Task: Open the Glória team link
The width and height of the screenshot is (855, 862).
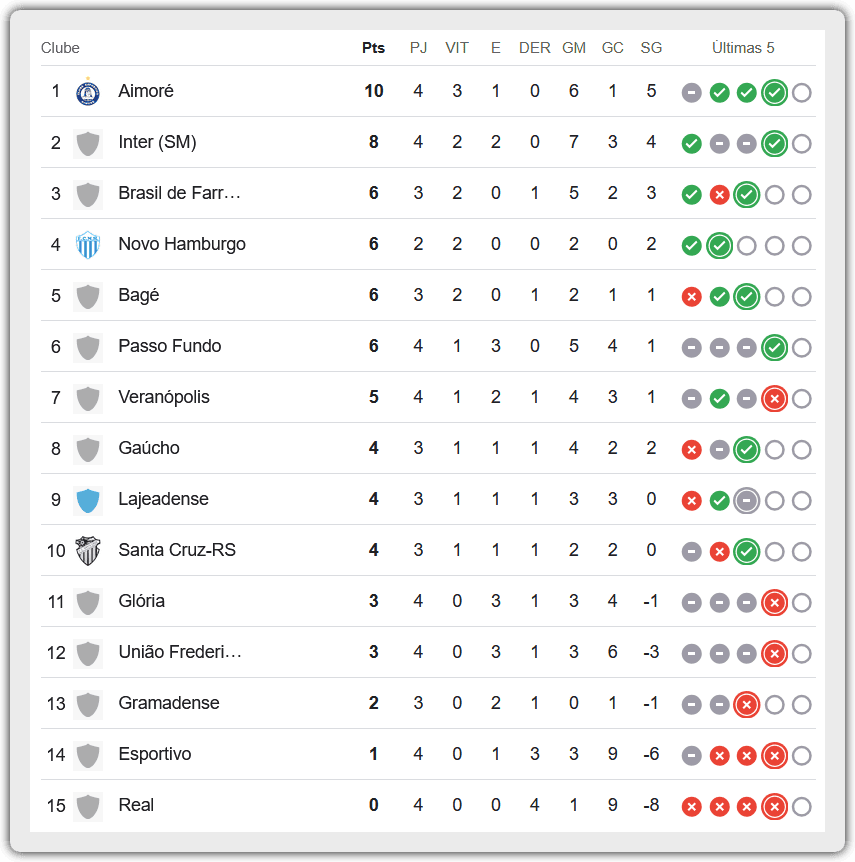Action: 142,601
